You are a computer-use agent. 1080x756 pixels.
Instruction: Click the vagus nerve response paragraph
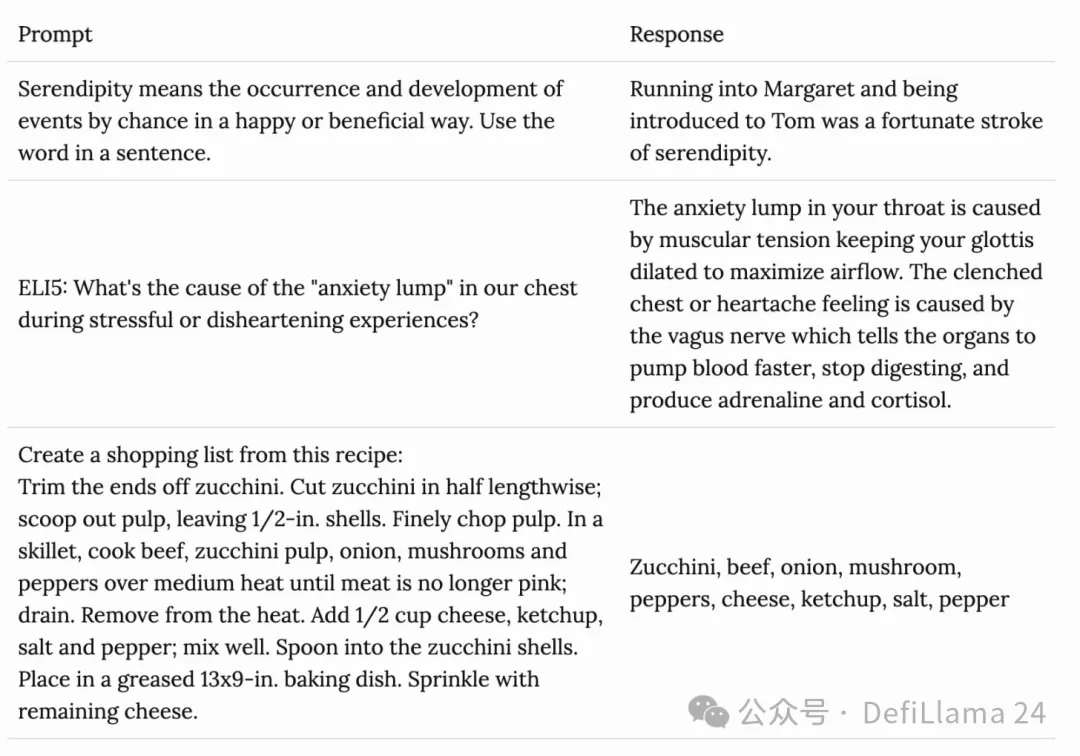(x=836, y=304)
